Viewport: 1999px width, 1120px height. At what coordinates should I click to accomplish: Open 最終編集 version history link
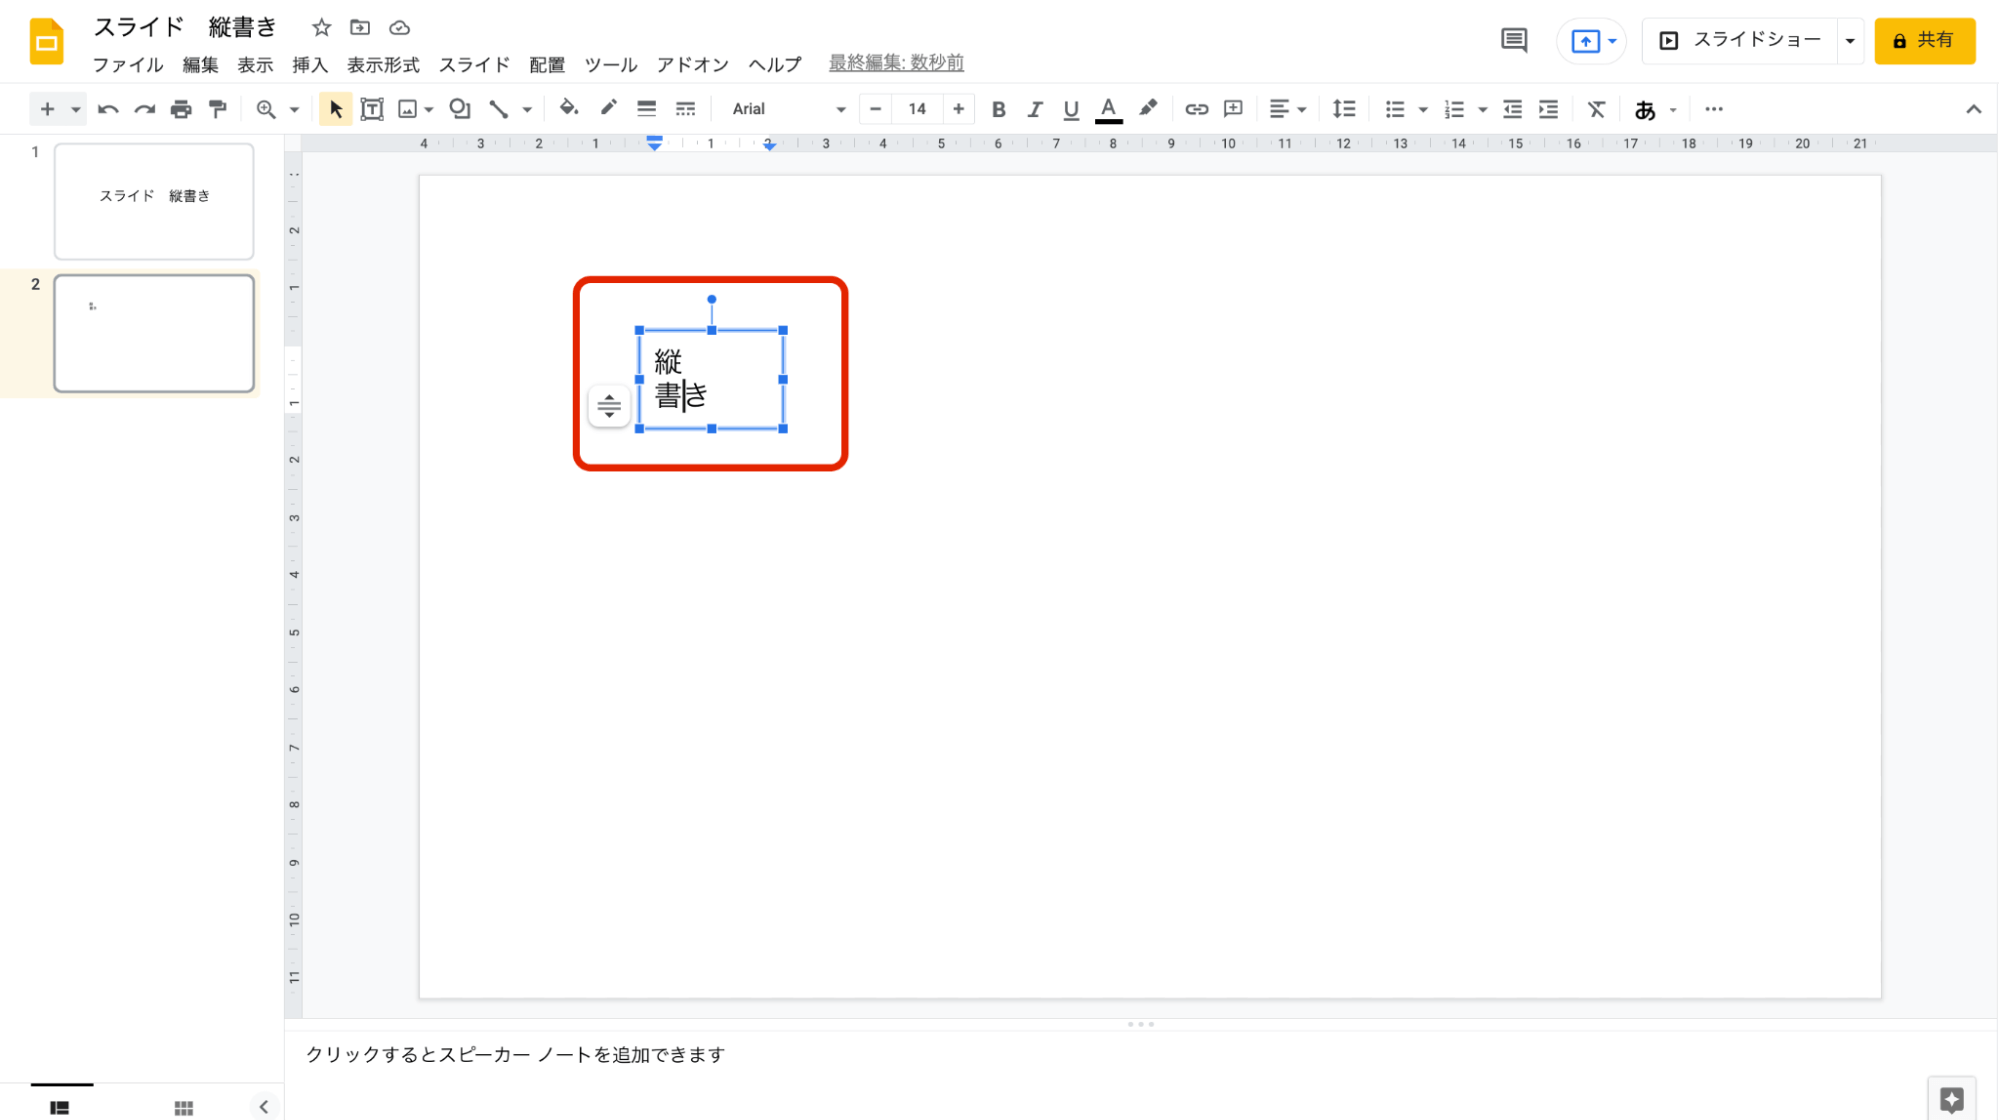pyautogui.click(x=896, y=63)
